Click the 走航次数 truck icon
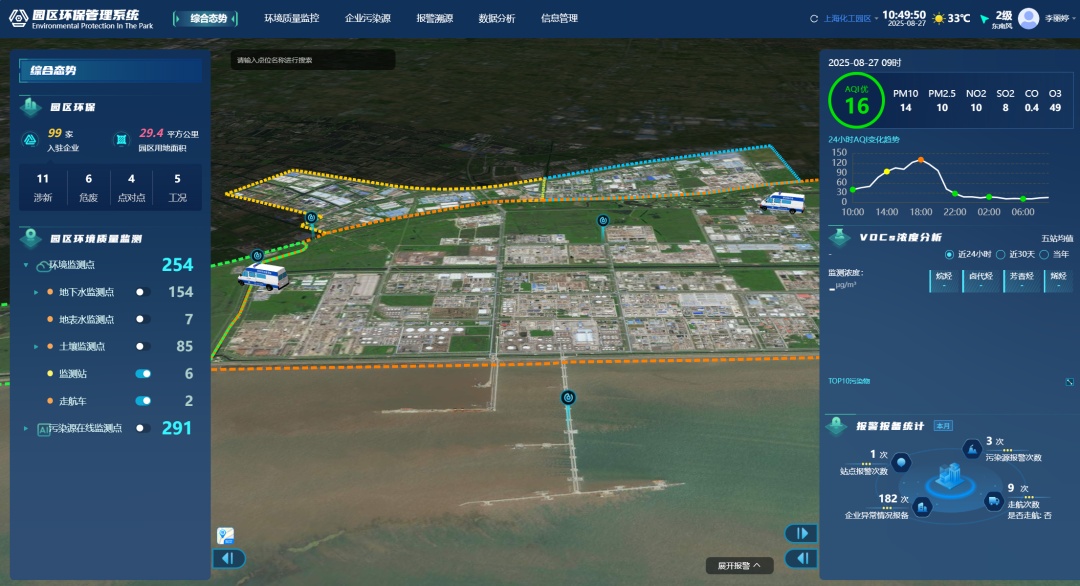The image size is (1080, 586). pyautogui.click(x=993, y=501)
